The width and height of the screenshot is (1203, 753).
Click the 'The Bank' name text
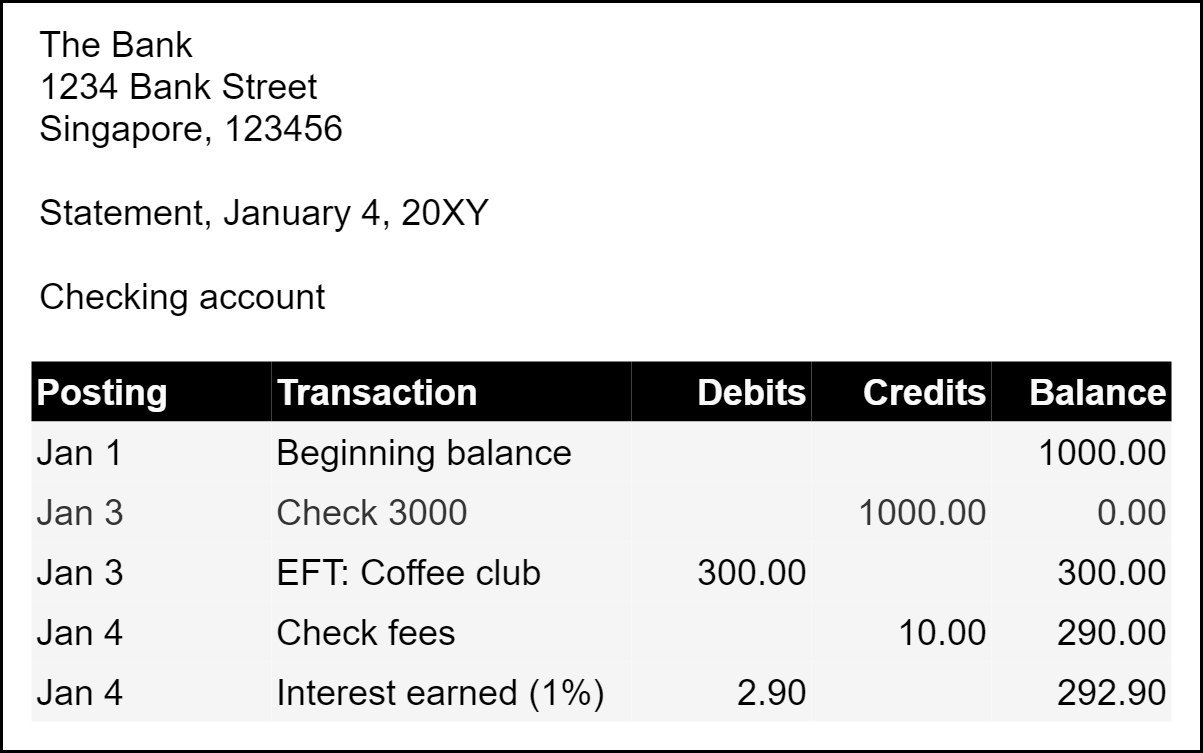(x=116, y=45)
